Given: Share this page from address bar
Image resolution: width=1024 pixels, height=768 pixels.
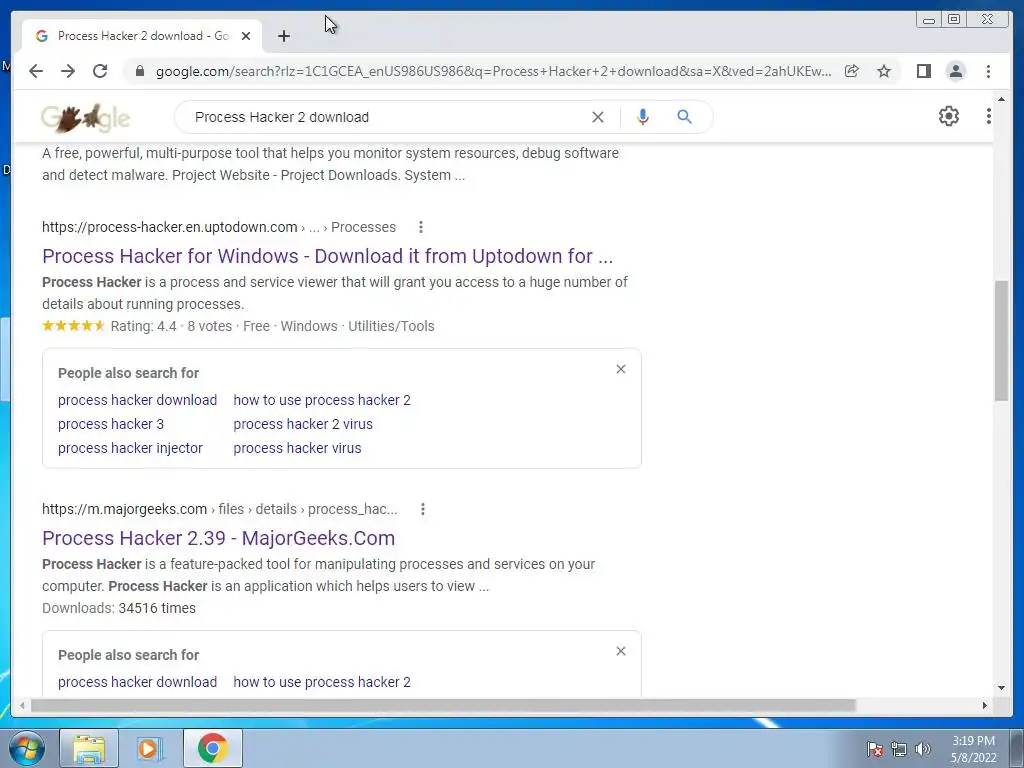Looking at the screenshot, I should click(852, 71).
